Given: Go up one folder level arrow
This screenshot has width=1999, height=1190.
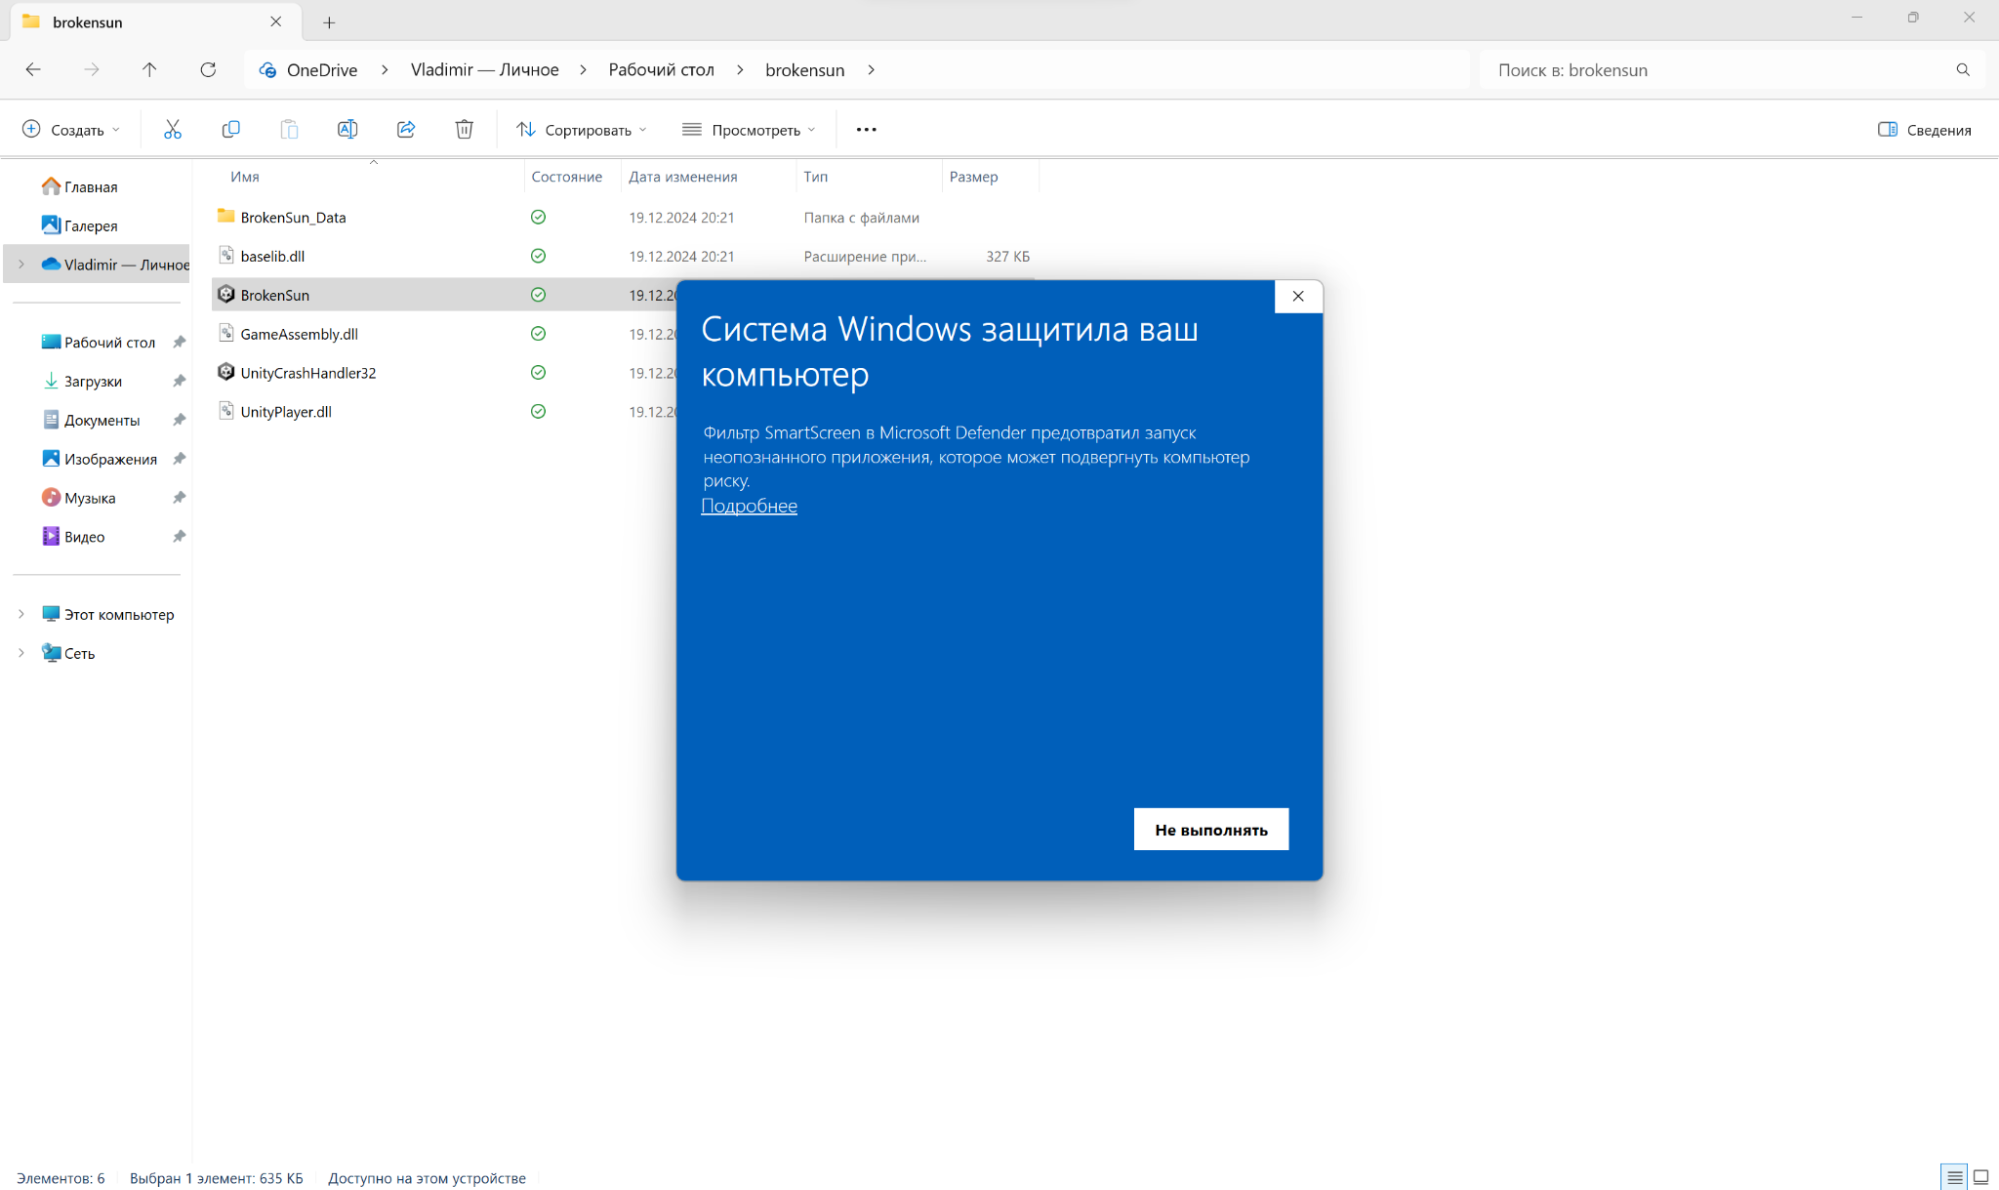Looking at the screenshot, I should [149, 69].
